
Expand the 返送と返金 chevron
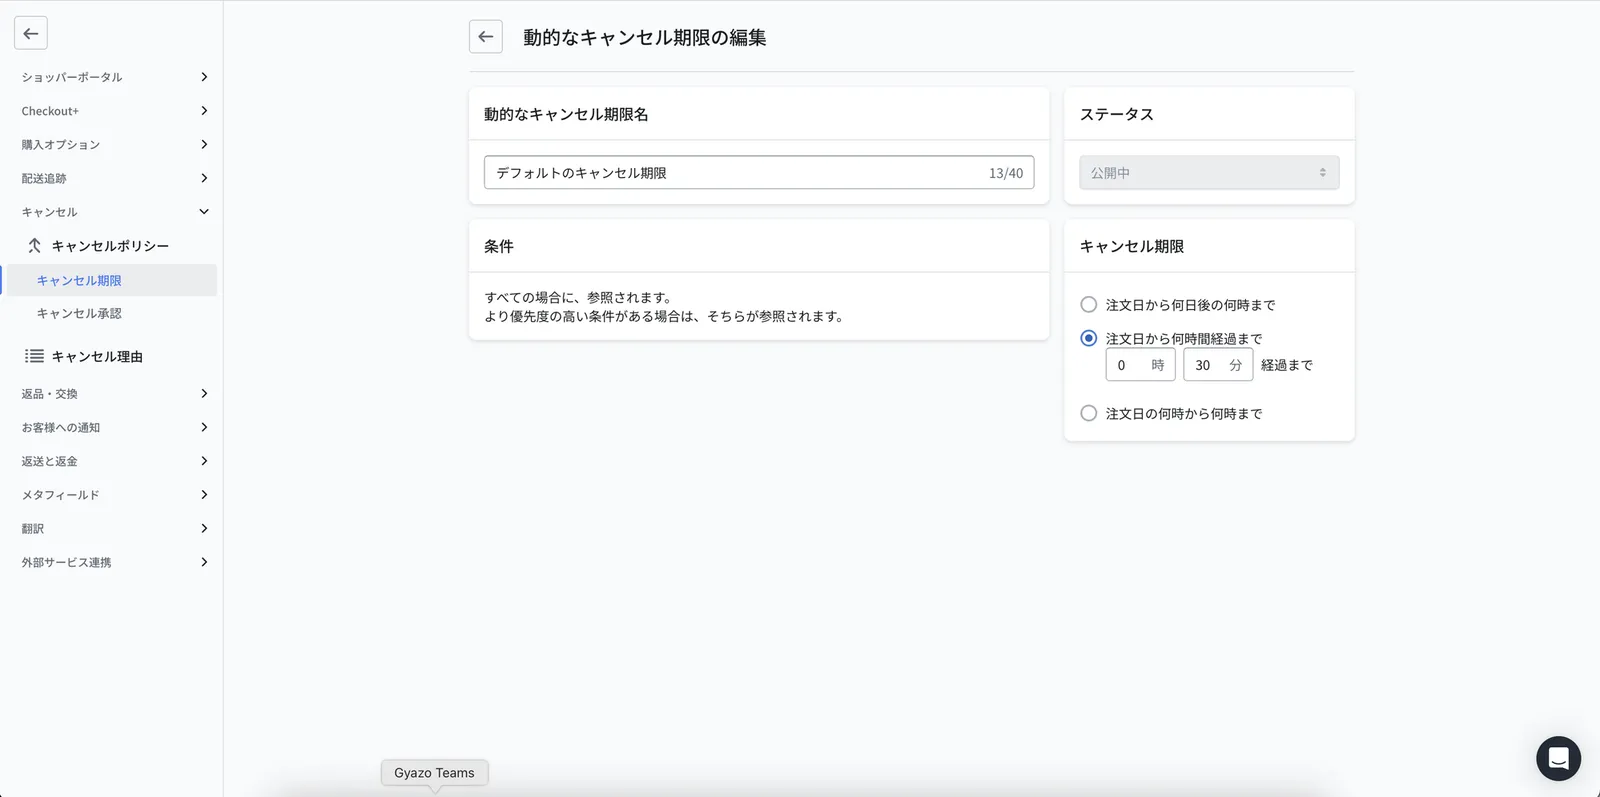point(204,461)
